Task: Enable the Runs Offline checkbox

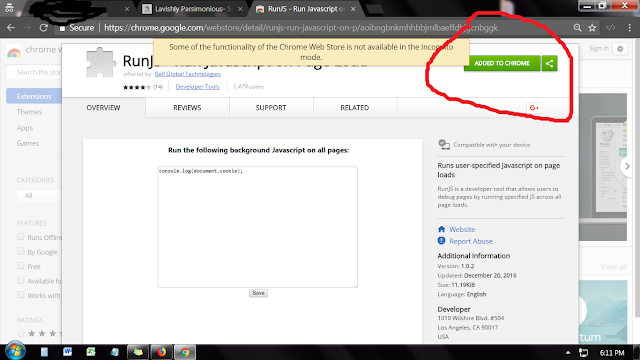Action: click(x=21, y=237)
